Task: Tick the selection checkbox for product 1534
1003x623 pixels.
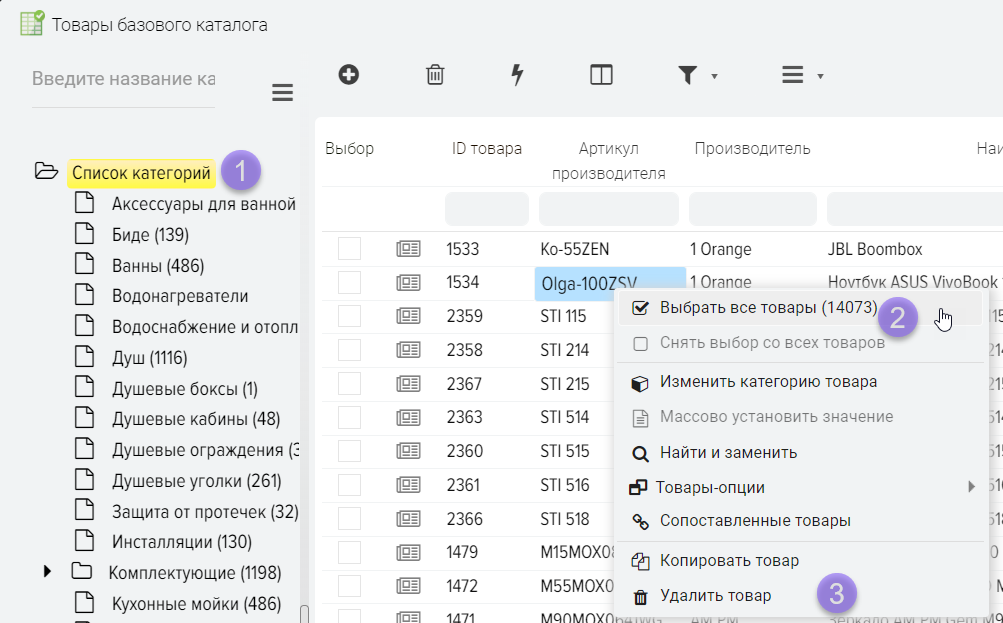Action: 349,283
